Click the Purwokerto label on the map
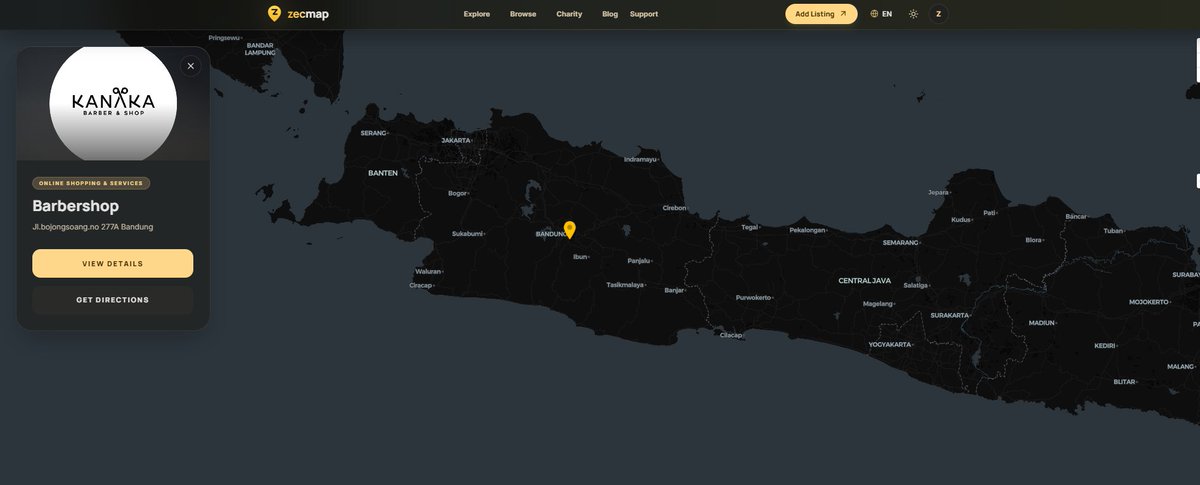Viewport: 1200px width, 485px height. point(753,298)
